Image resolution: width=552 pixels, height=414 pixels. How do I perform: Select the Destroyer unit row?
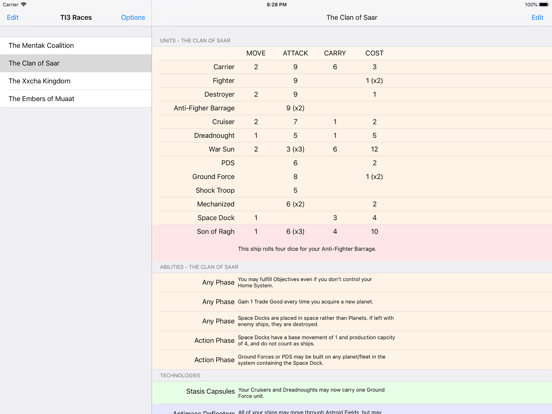click(x=352, y=94)
